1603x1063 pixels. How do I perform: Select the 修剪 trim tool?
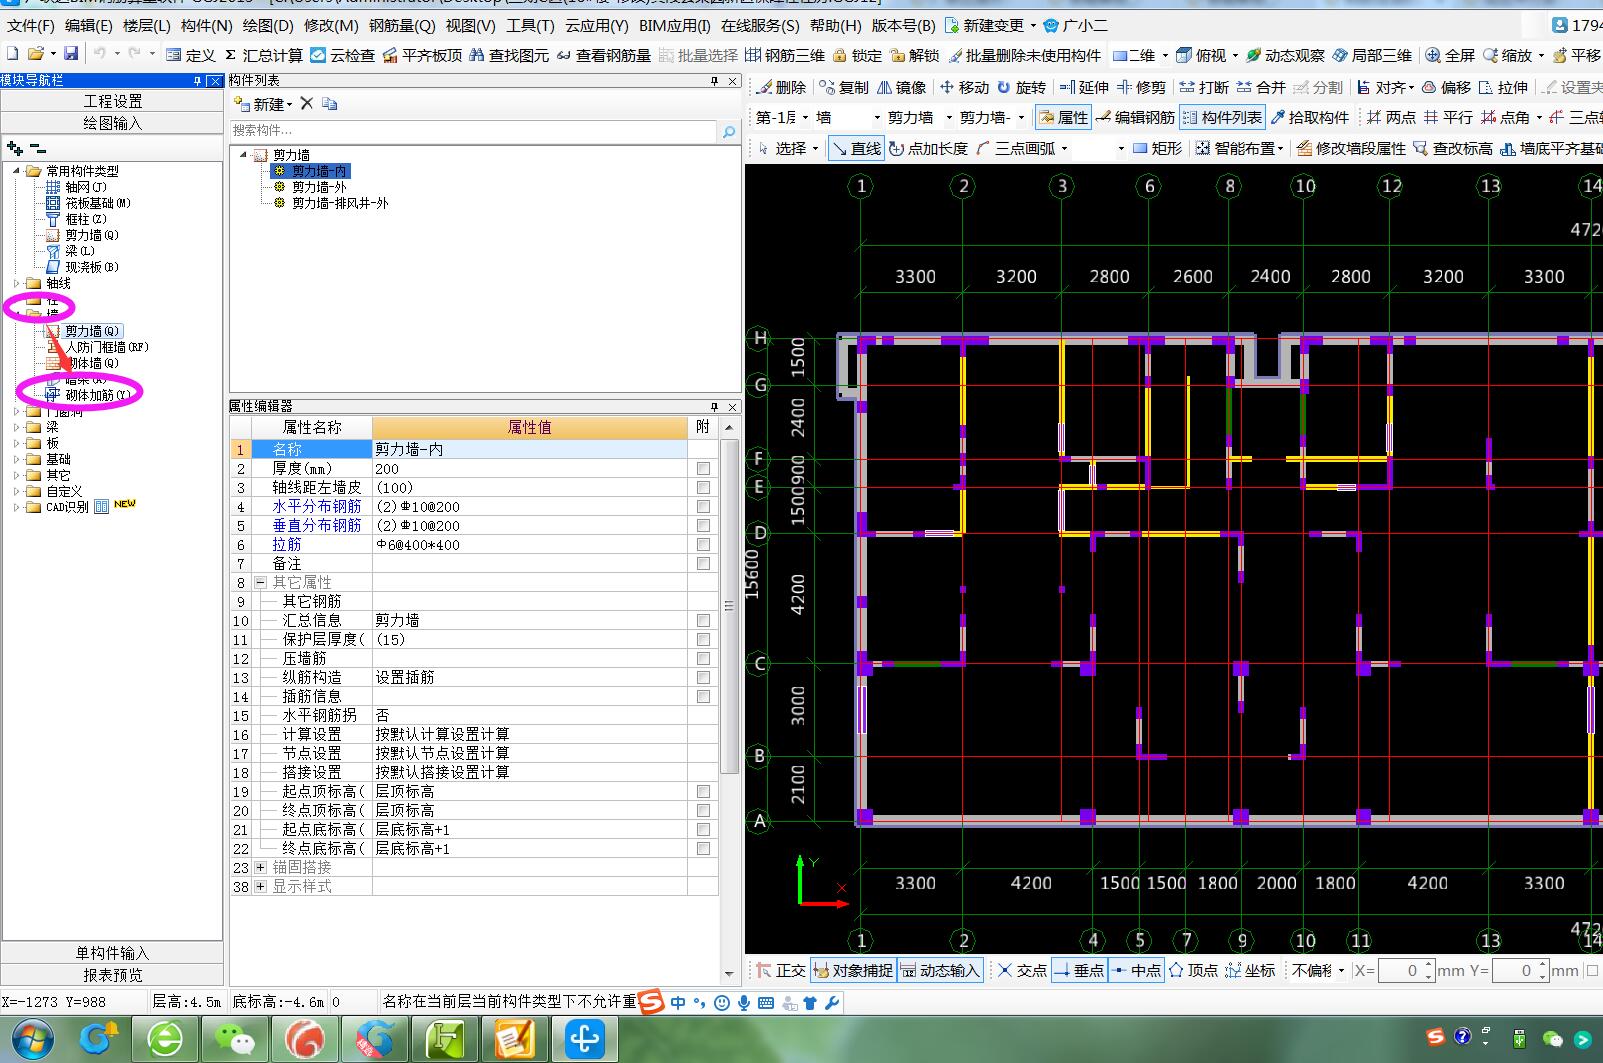(x=1141, y=87)
